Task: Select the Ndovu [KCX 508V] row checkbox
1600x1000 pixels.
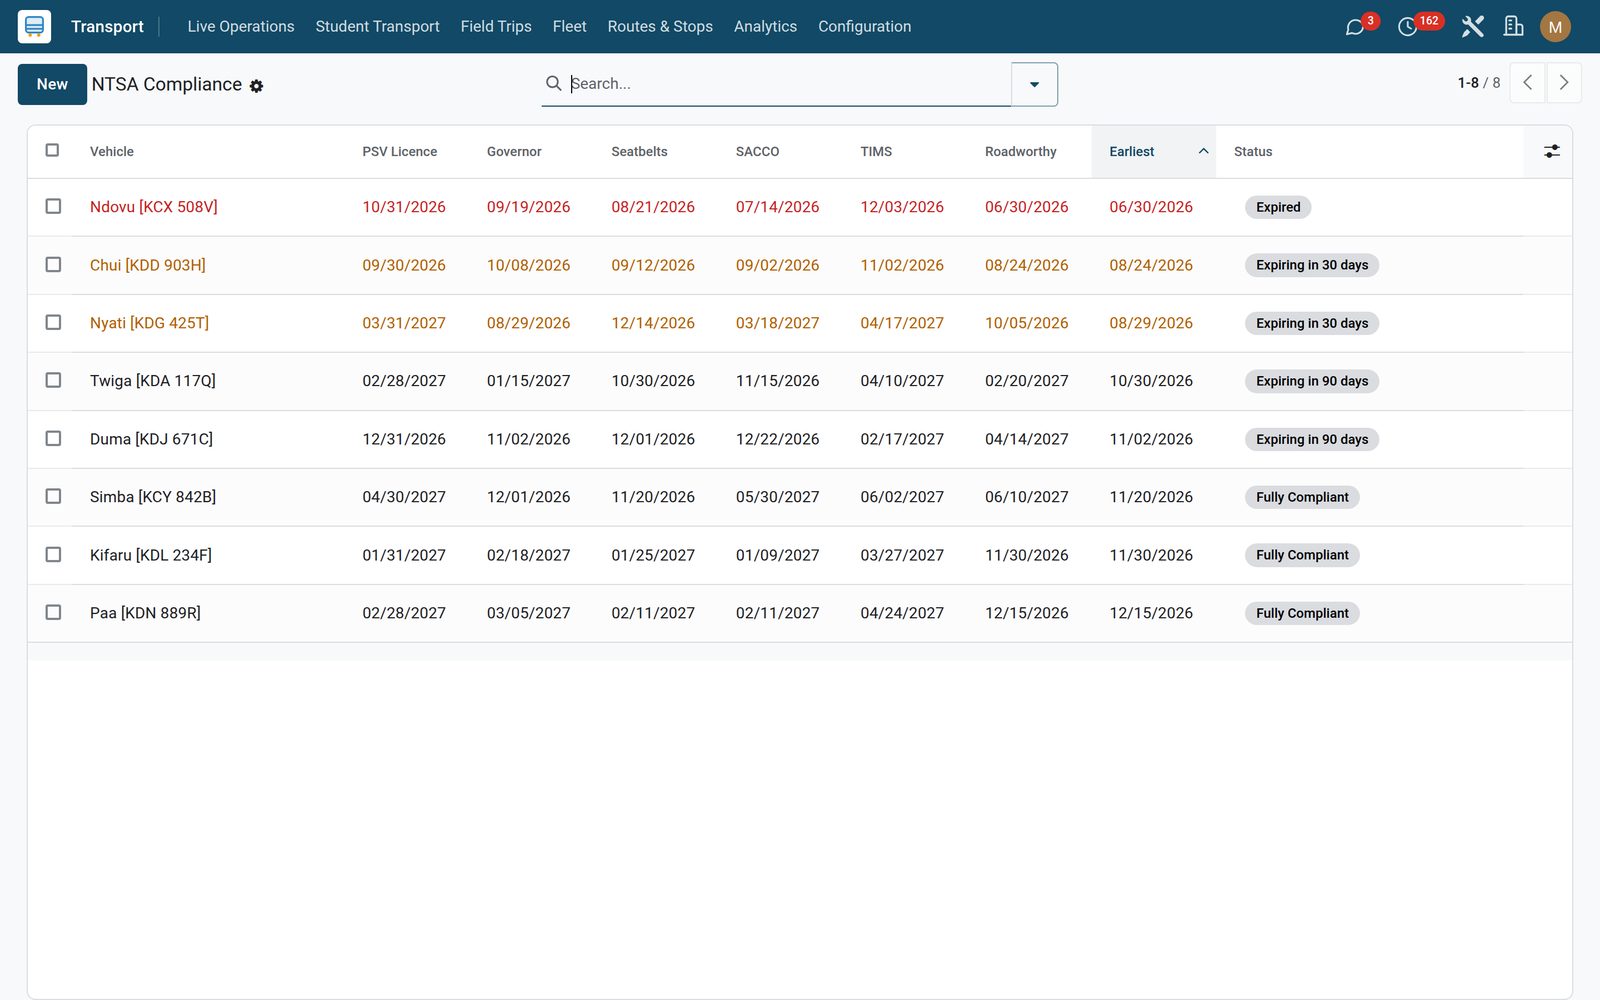Action: pos(53,206)
